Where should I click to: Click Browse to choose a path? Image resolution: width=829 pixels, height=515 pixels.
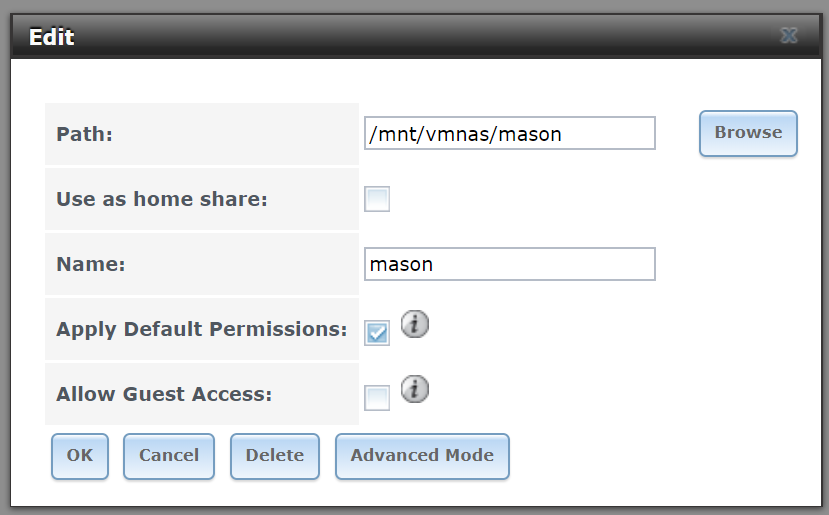pyautogui.click(x=748, y=133)
